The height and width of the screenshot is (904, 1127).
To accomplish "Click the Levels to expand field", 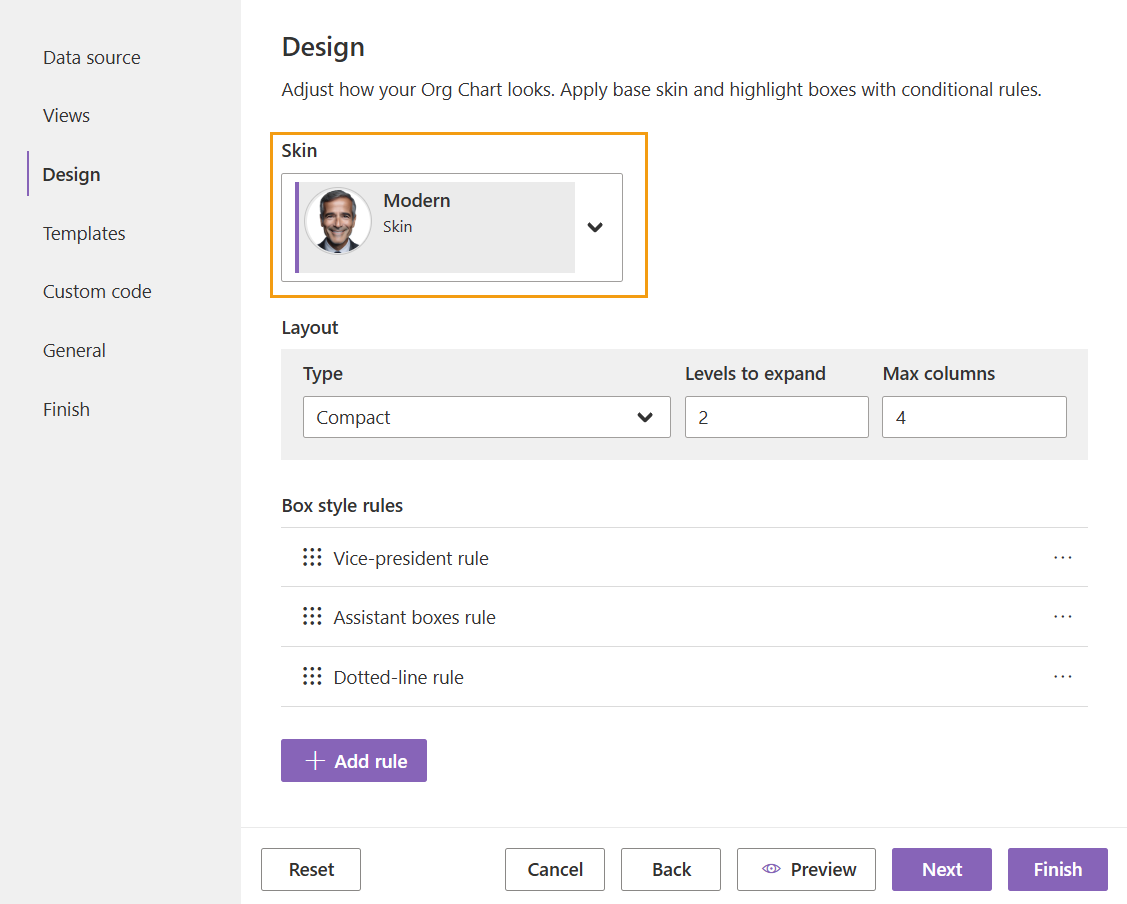I will click(x=776, y=417).
